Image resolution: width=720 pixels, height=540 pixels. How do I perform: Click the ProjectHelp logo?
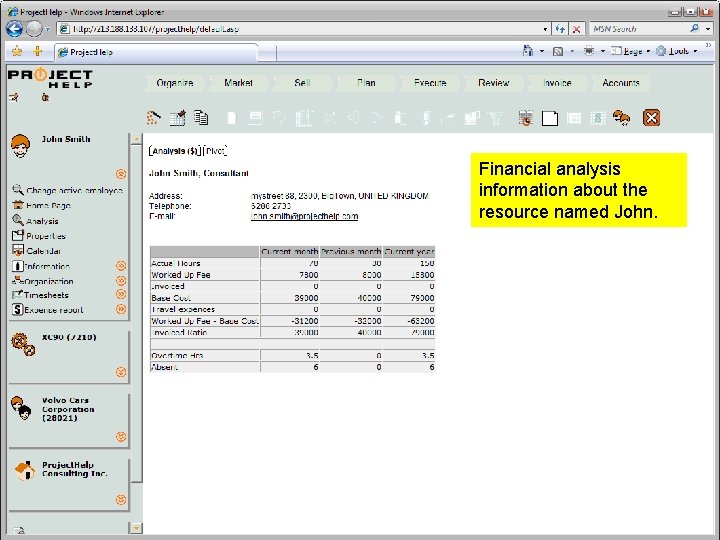(x=50, y=79)
